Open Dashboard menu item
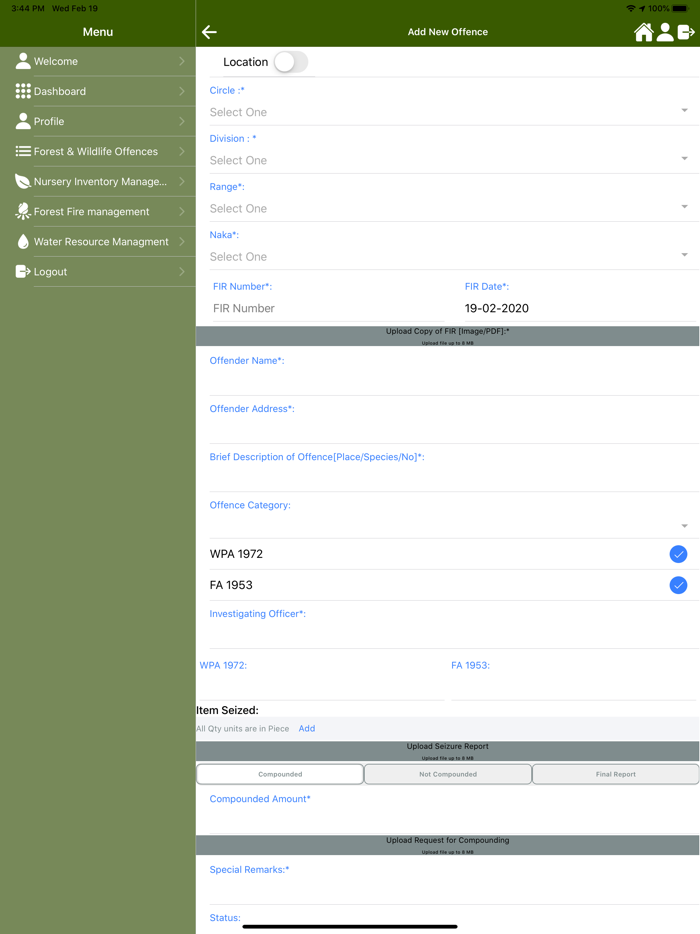This screenshot has height=934, width=700. pyautogui.click(x=98, y=91)
